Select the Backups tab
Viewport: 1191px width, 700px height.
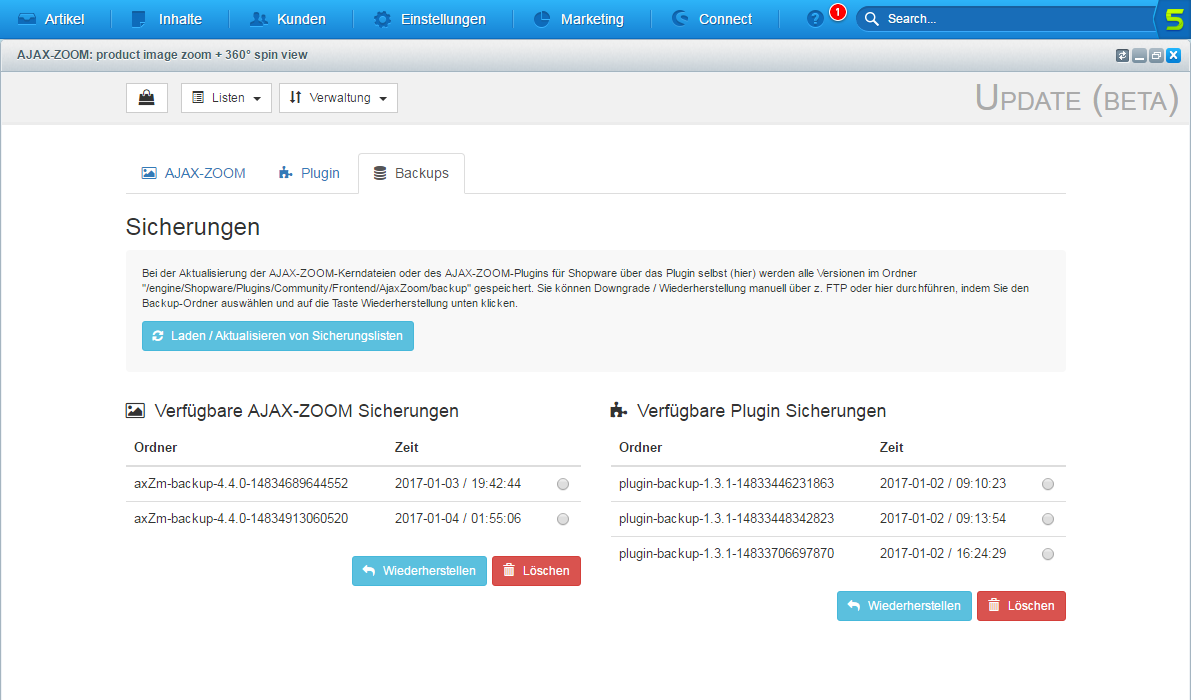411,173
